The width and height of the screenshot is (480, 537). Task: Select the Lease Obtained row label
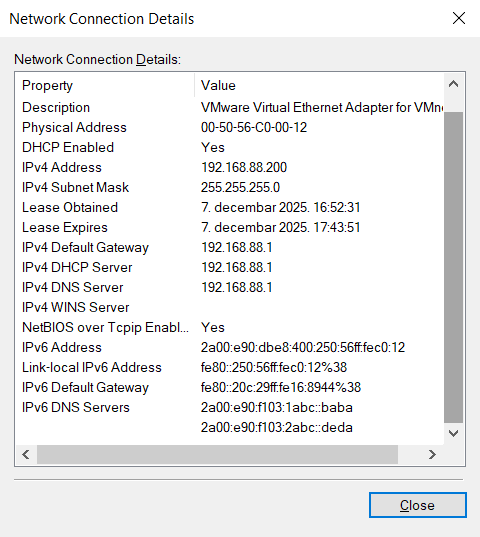coord(70,208)
